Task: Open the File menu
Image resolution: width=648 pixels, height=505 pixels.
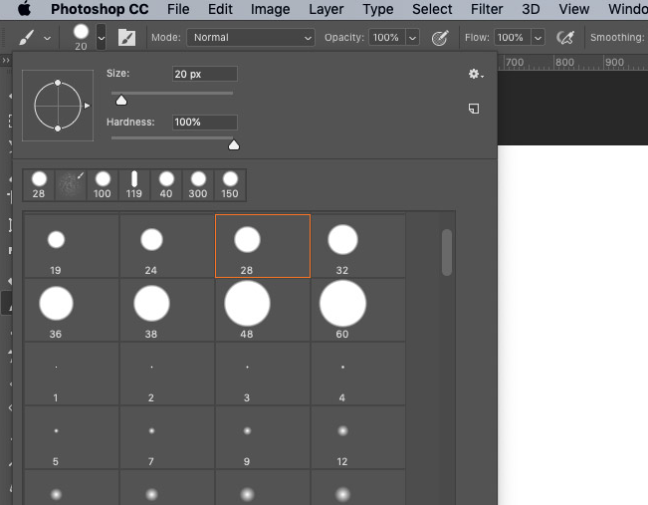Action: pyautogui.click(x=178, y=9)
